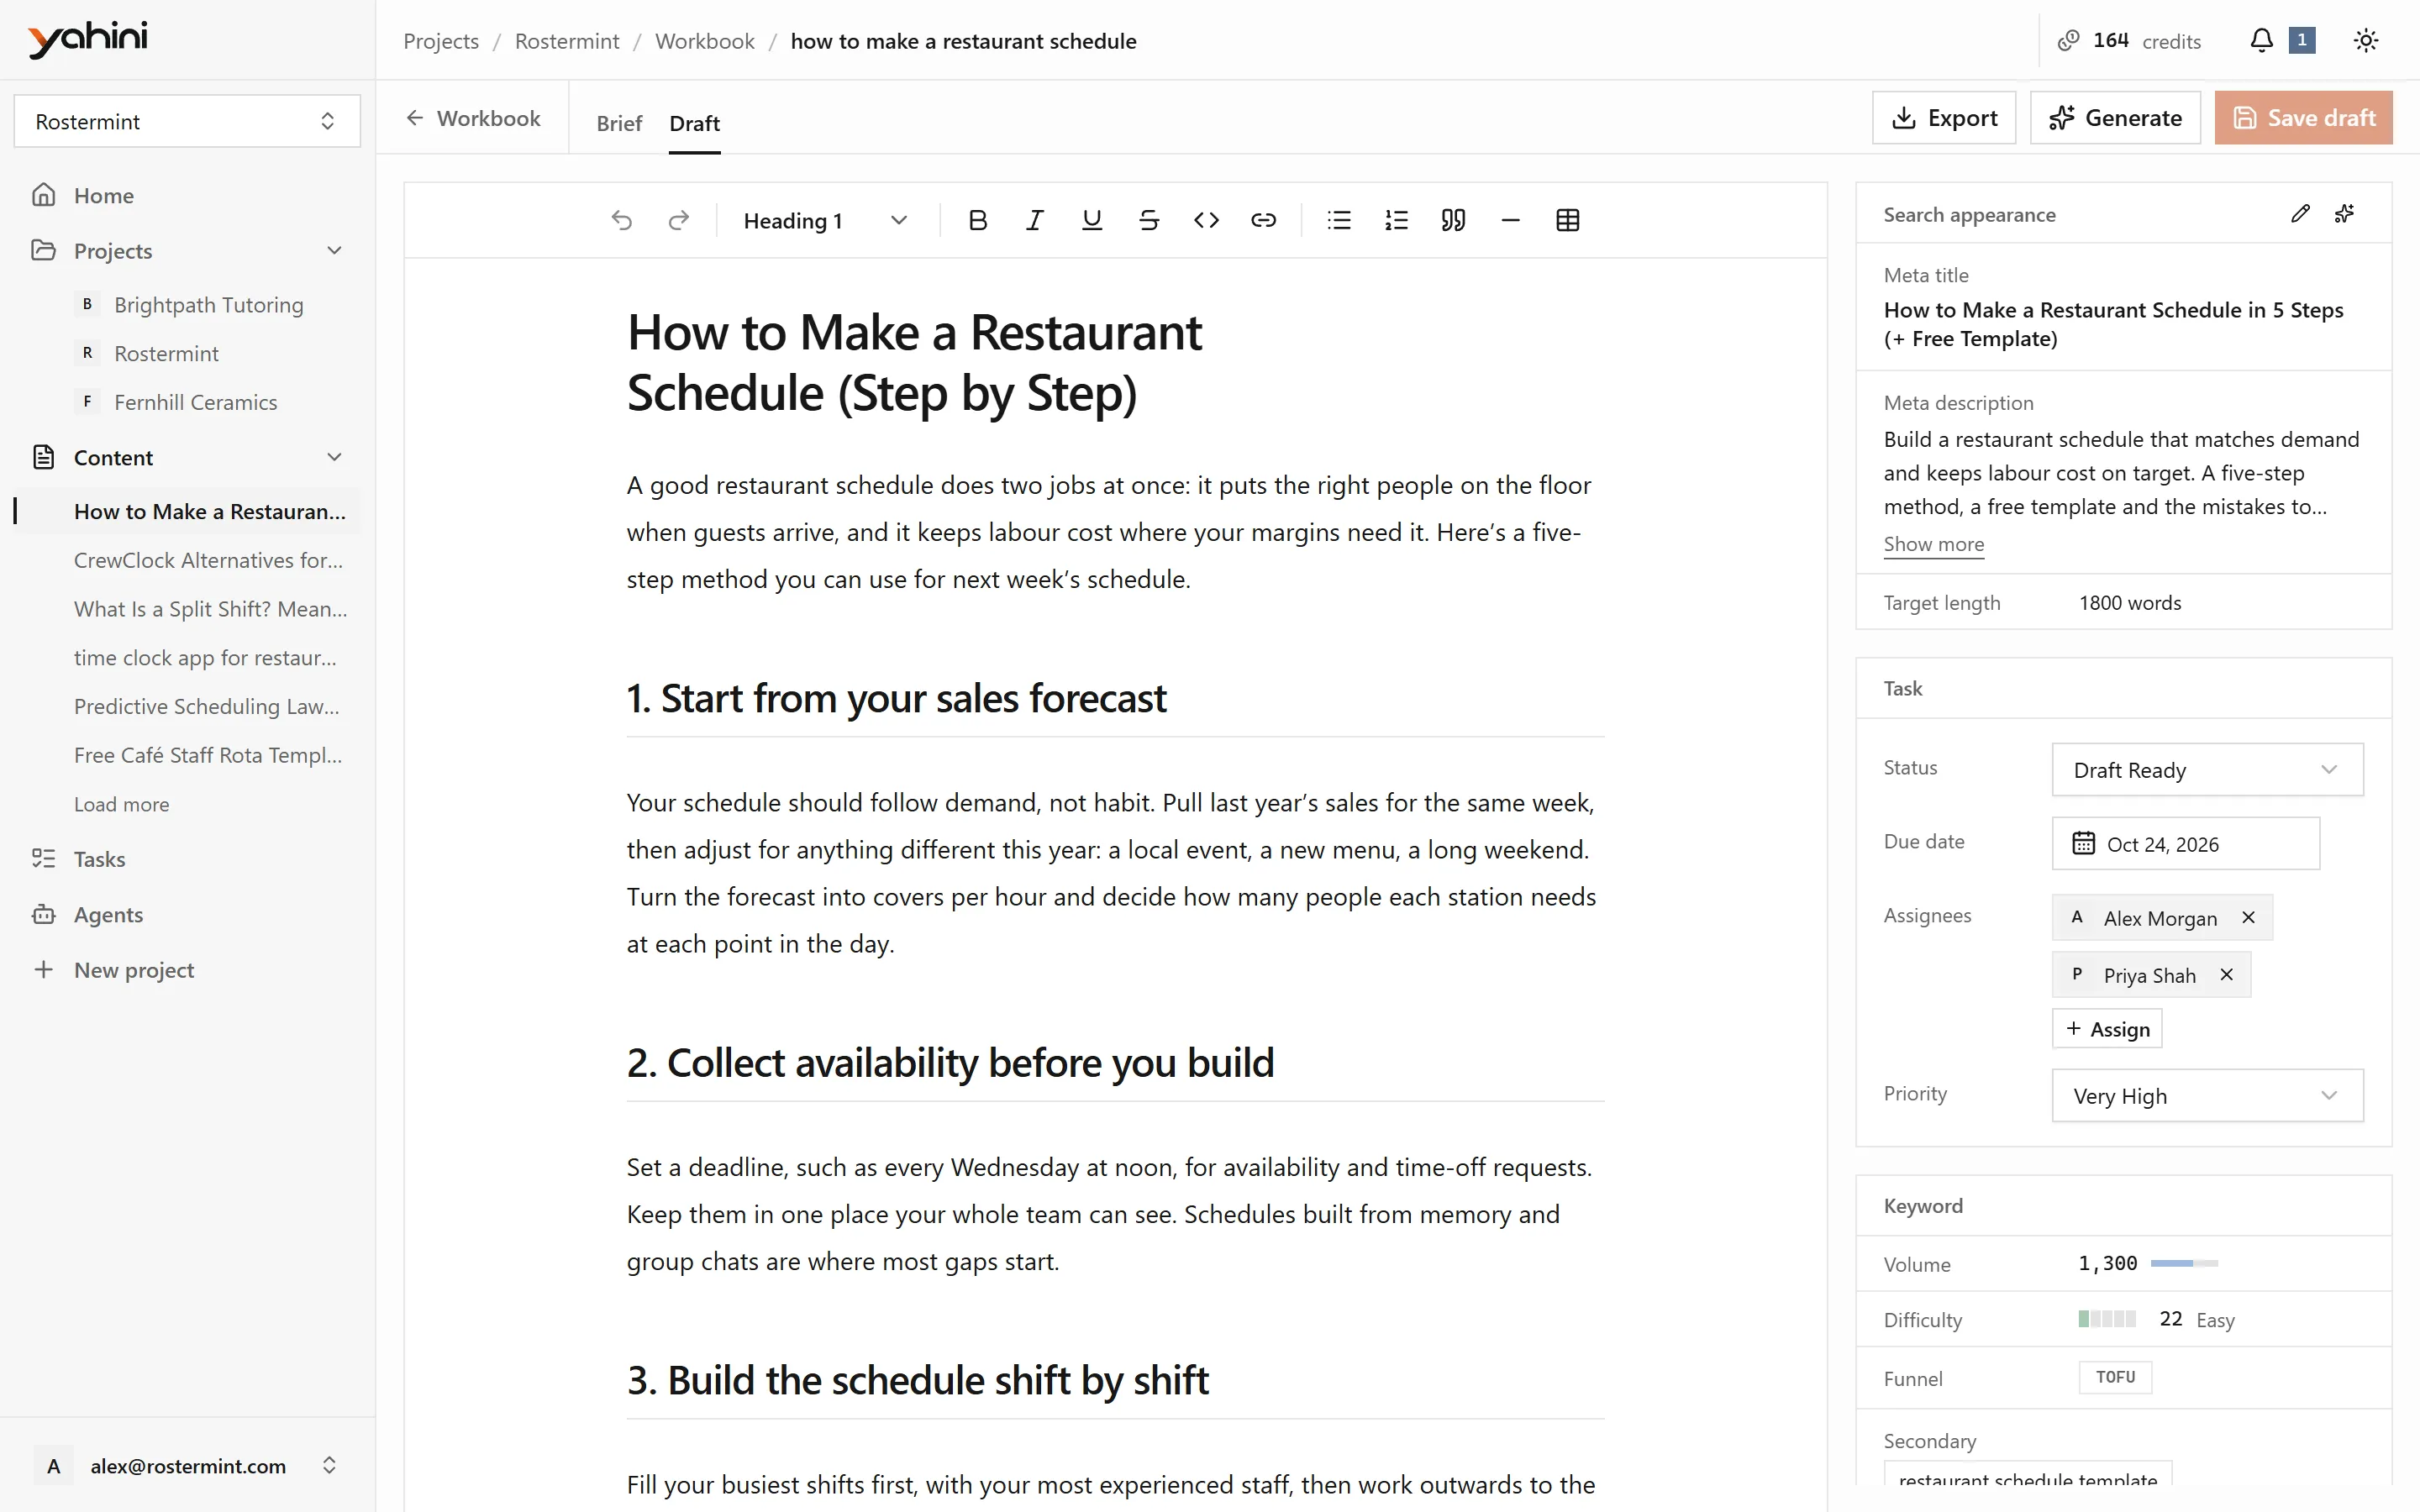Open the Rostermint workspace selector
Image resolution: width=2420 pixels, height=1512 pixels.
coord(187,121)
